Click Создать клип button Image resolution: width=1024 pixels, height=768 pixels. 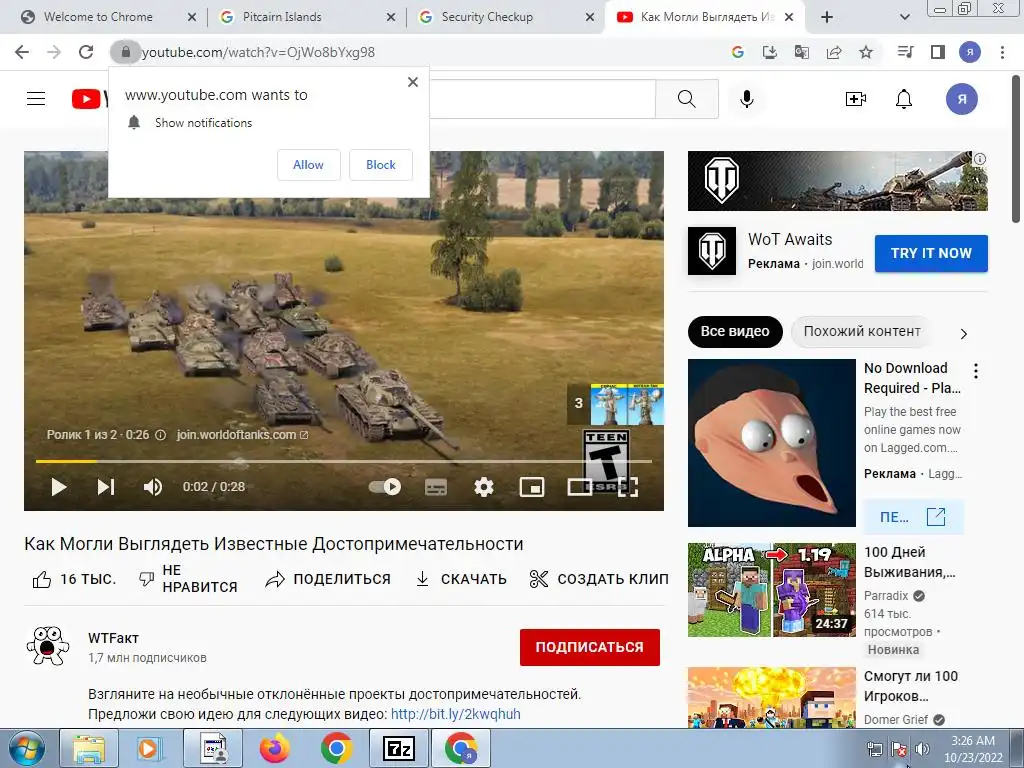tap(599, 579)
